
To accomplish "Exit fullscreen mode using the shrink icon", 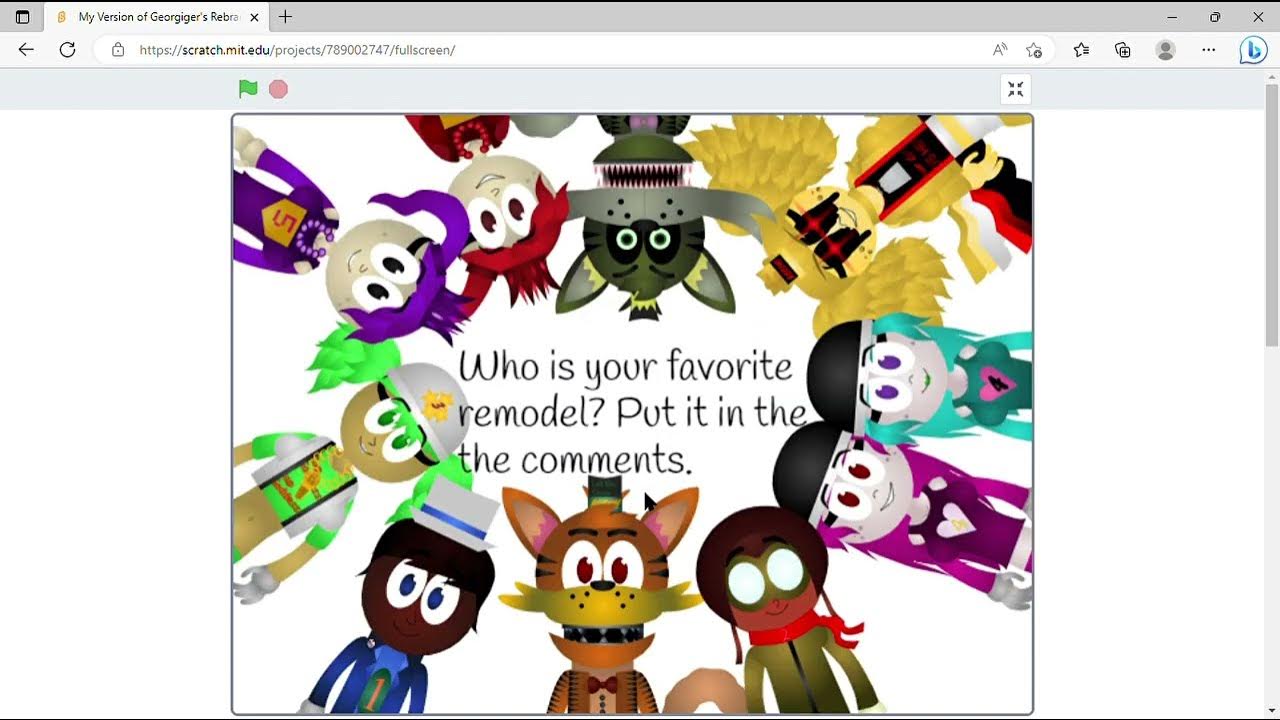I will click(x=1015, y=89).
